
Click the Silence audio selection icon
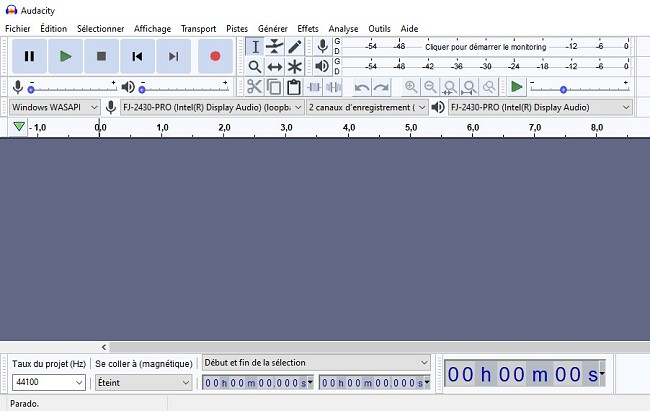[x=334, y=87]
